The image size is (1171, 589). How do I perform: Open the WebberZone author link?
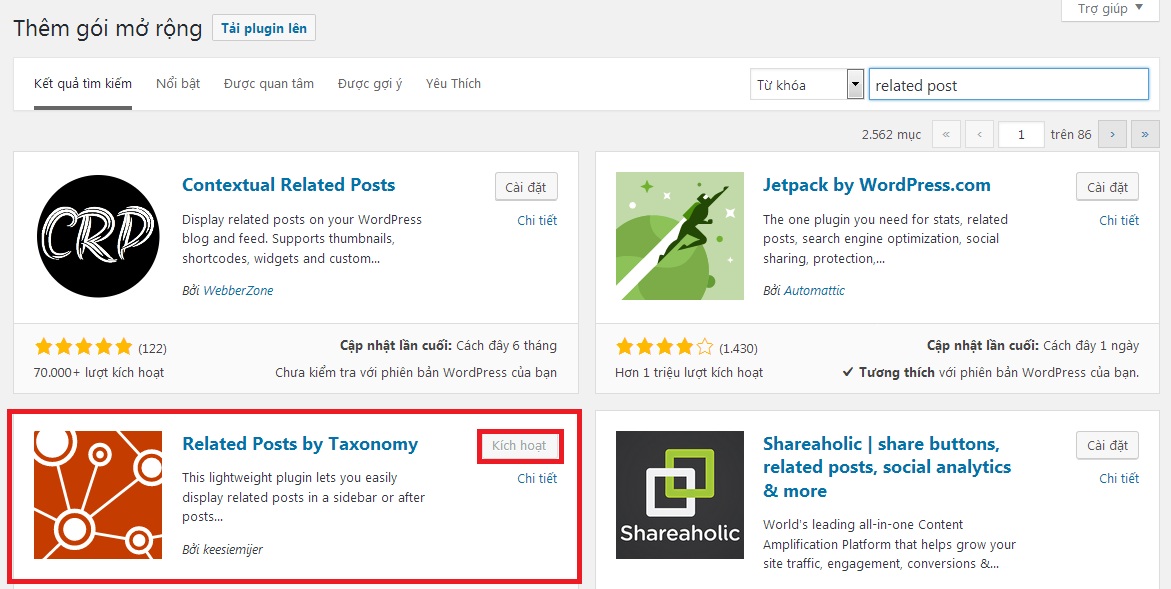238,291
